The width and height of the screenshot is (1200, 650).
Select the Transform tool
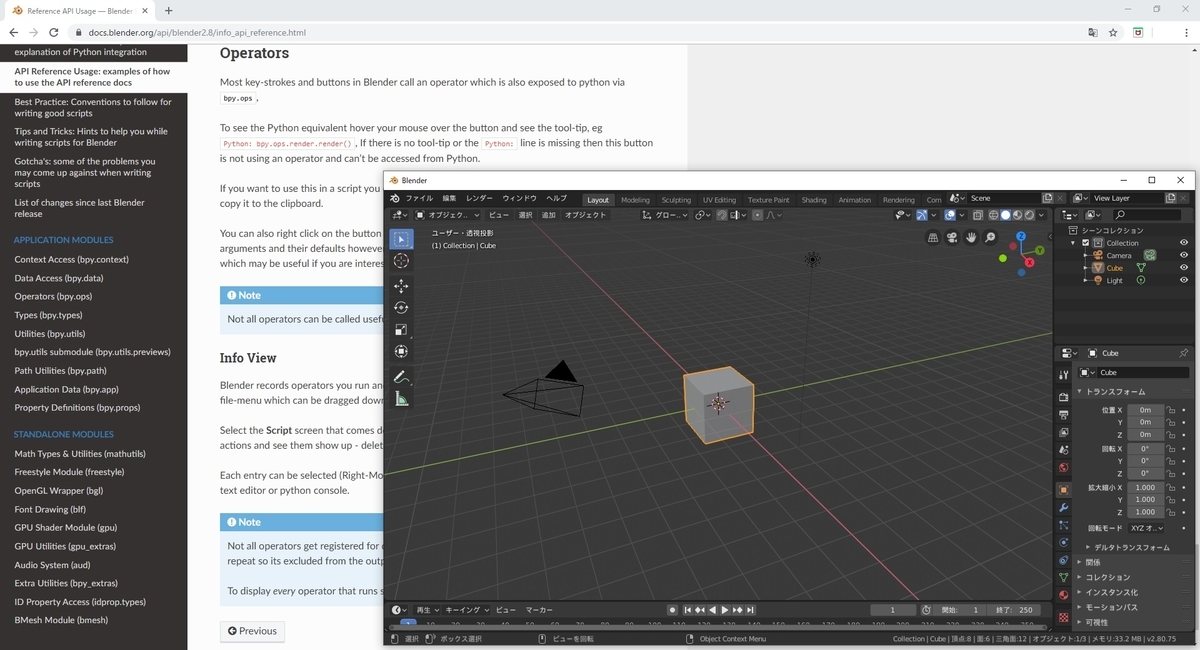coord(401,352)
